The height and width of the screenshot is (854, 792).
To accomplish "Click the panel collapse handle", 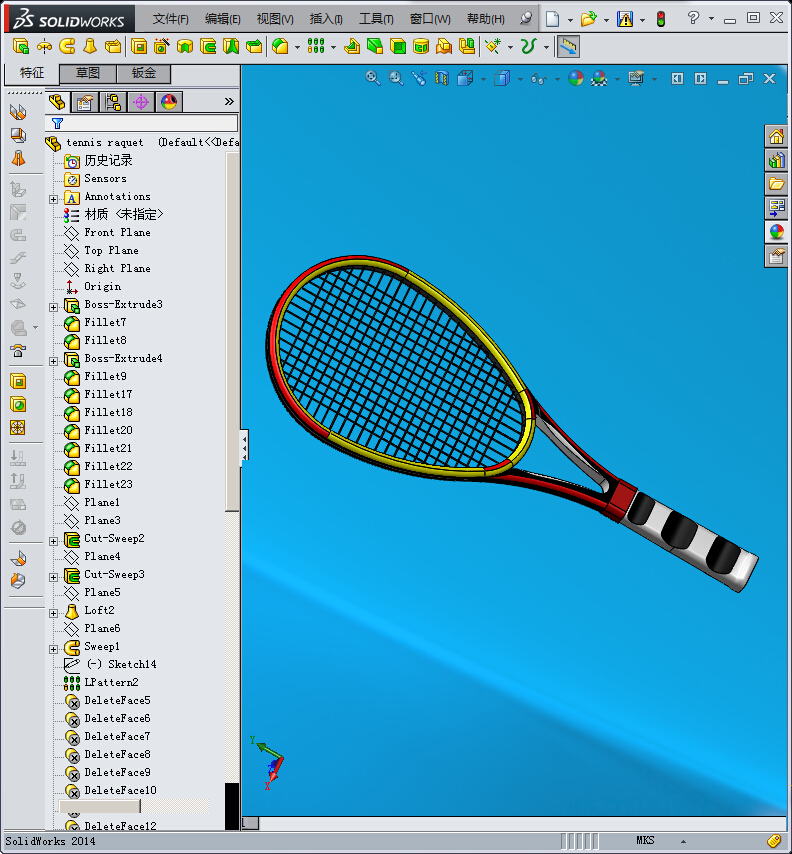I will point(245,447).
